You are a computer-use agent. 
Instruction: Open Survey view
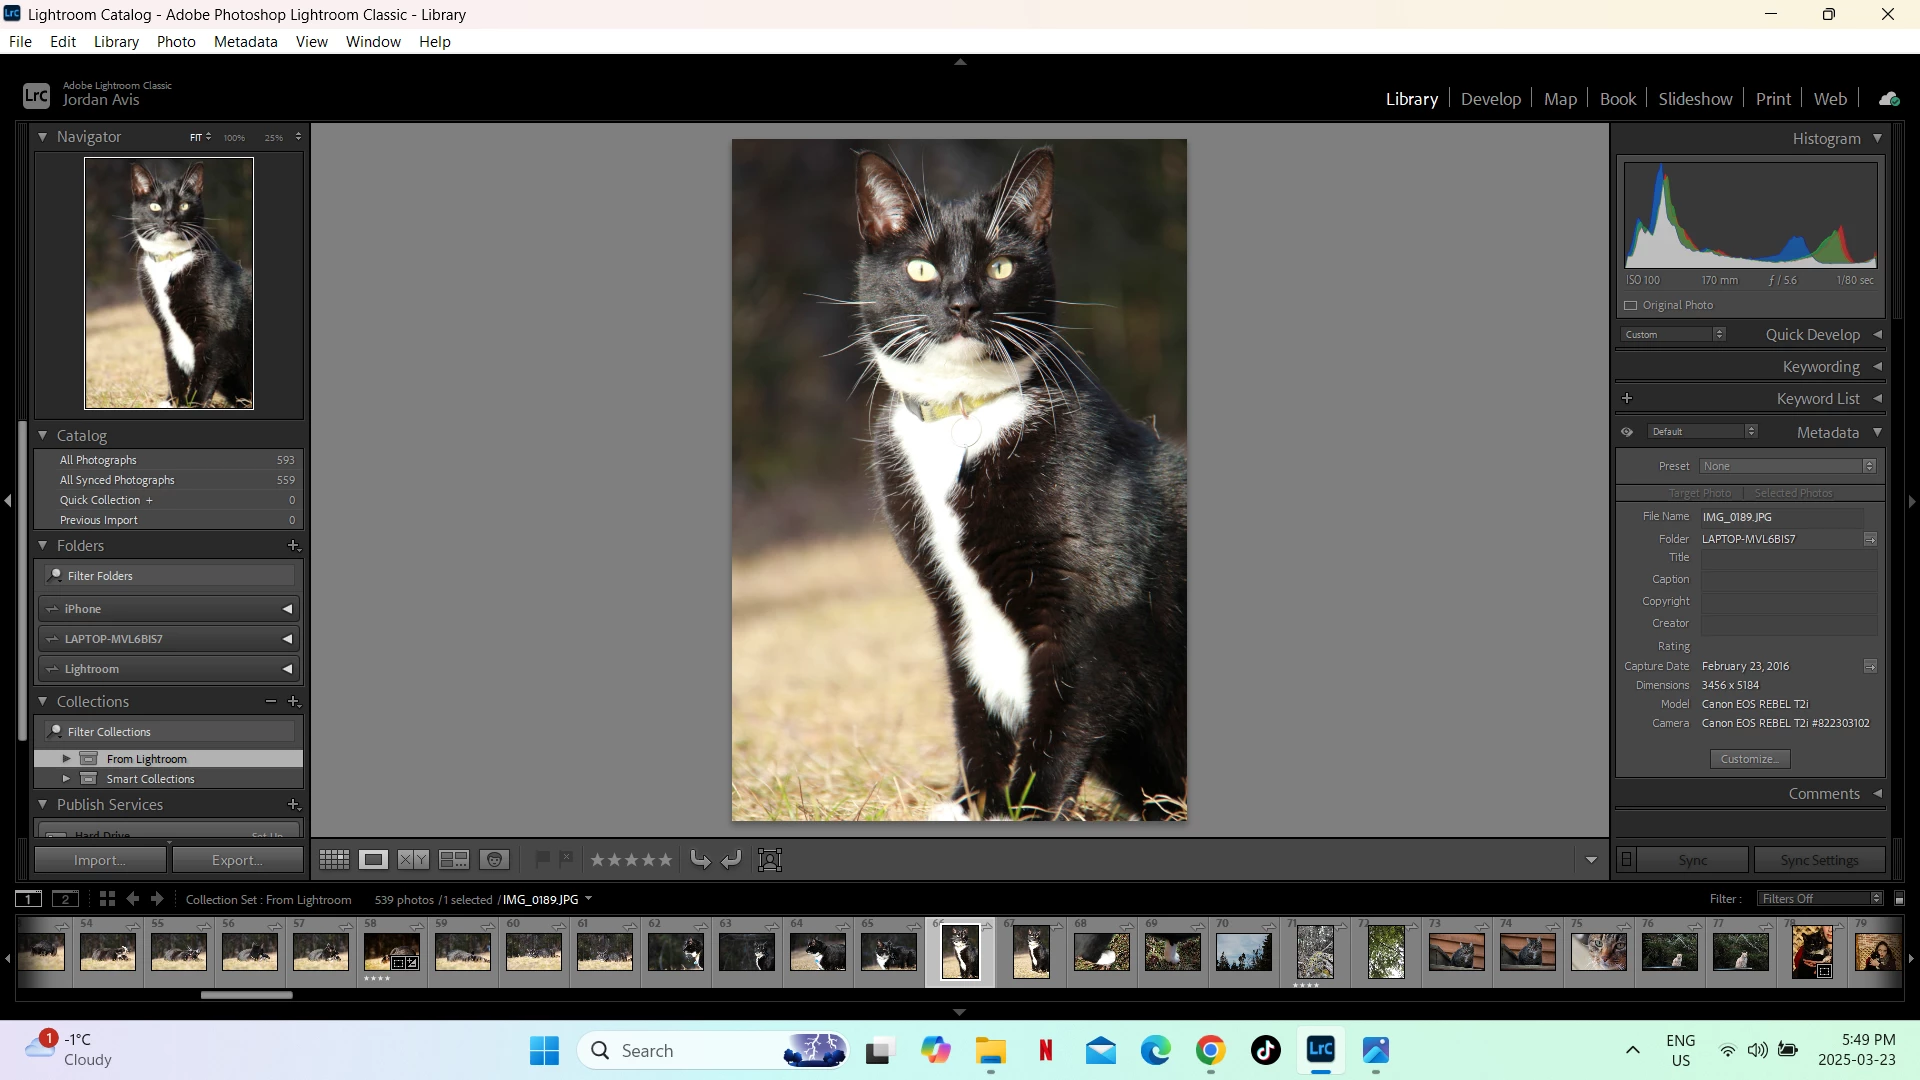click(454, 860)
